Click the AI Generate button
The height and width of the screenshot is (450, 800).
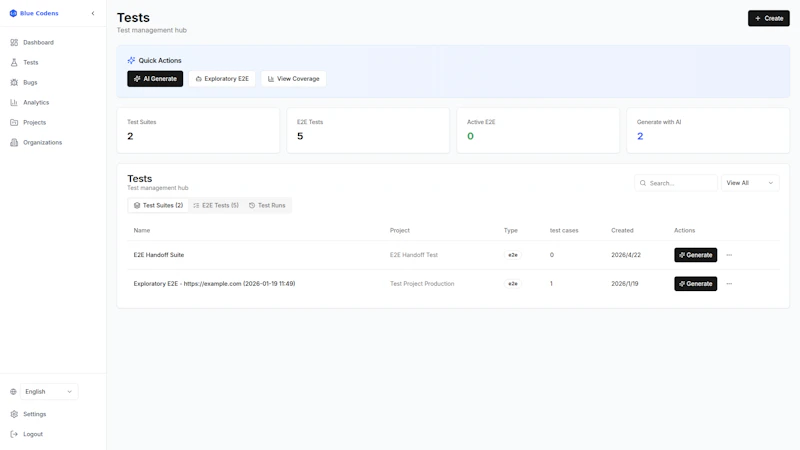(x=155, y=79)
